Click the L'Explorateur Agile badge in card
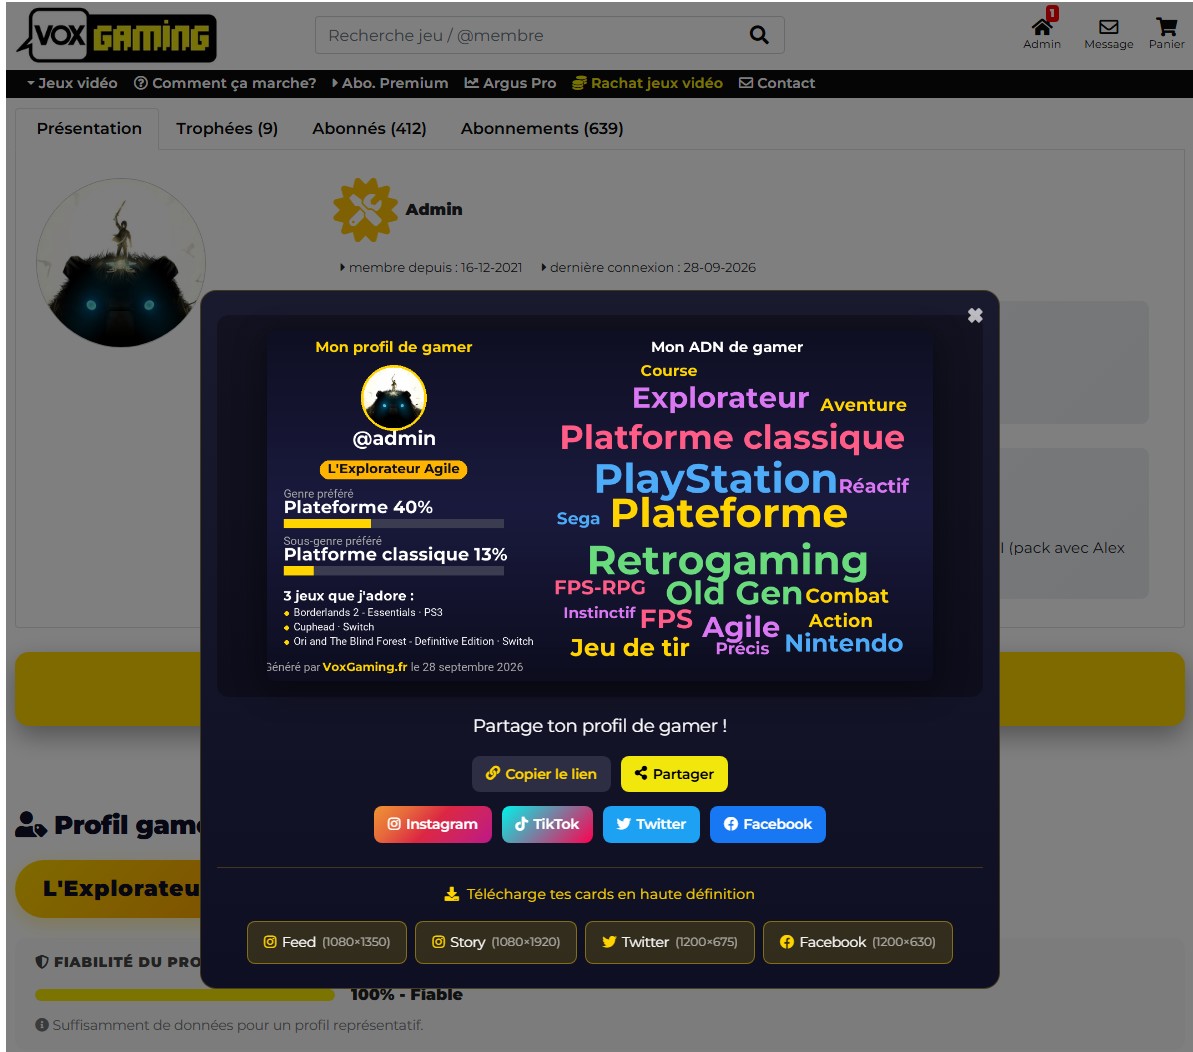 click(x=393, y=469)
